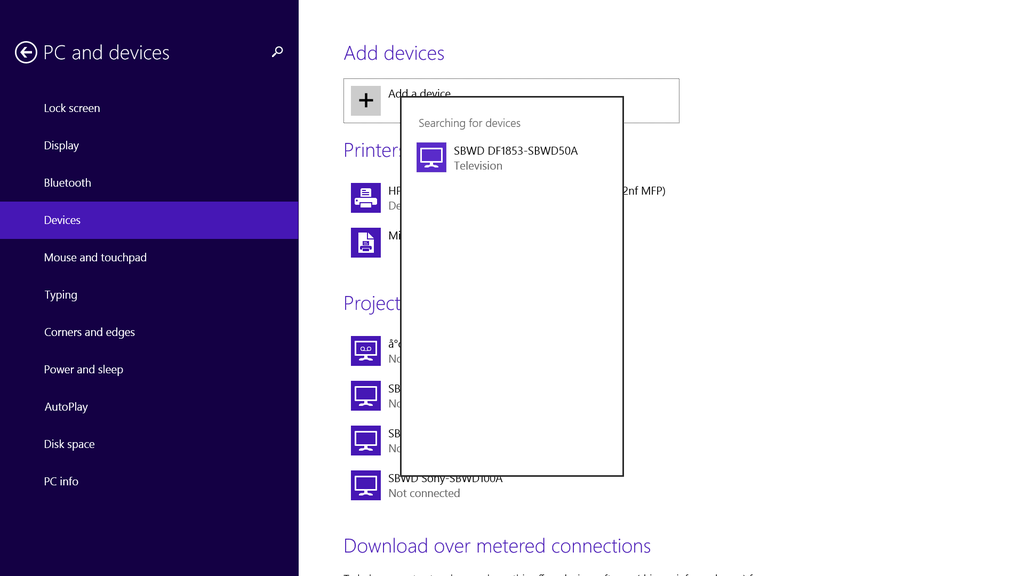Screen dimensions: 1024x576
Task: Open search with the magnifier icon
Action: click(x=278, y=52)
